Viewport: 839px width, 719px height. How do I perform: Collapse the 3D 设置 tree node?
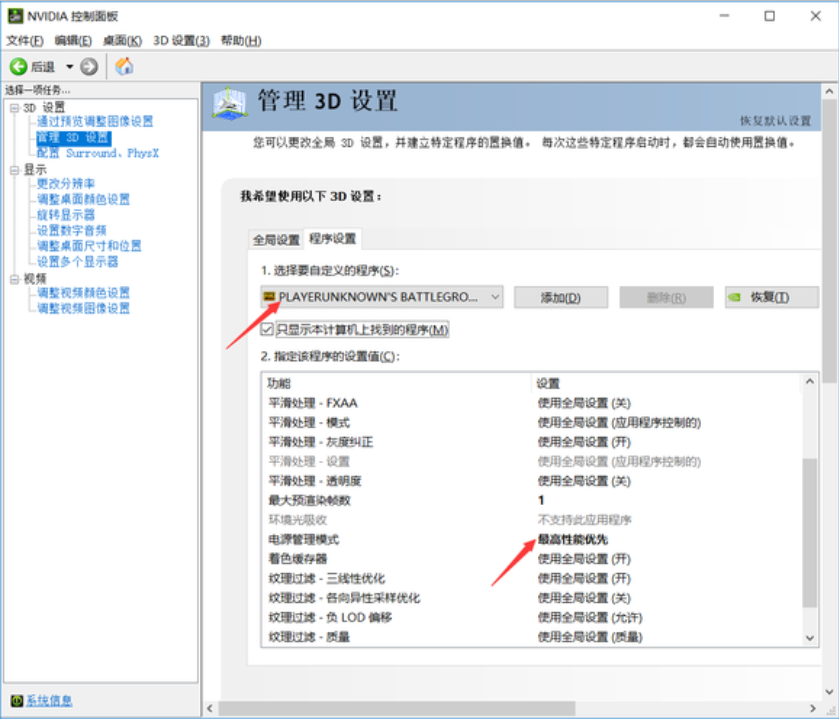pyautogui.click(x=14, y=108)
